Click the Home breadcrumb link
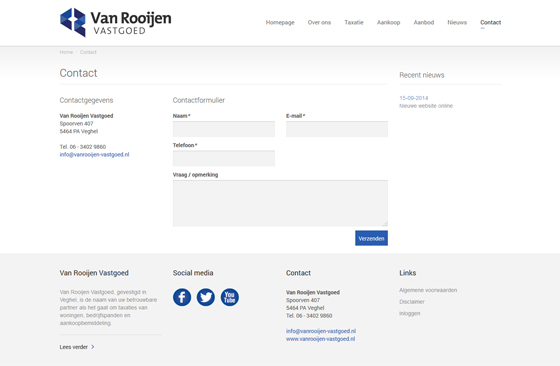Screen dimensions: 560x366 (66, 52)
